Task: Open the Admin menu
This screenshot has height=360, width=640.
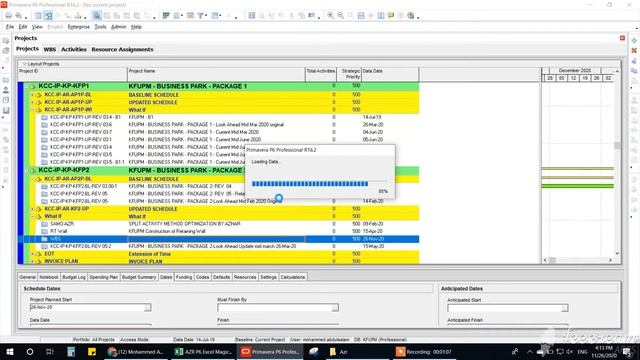Action: [118, 27]
